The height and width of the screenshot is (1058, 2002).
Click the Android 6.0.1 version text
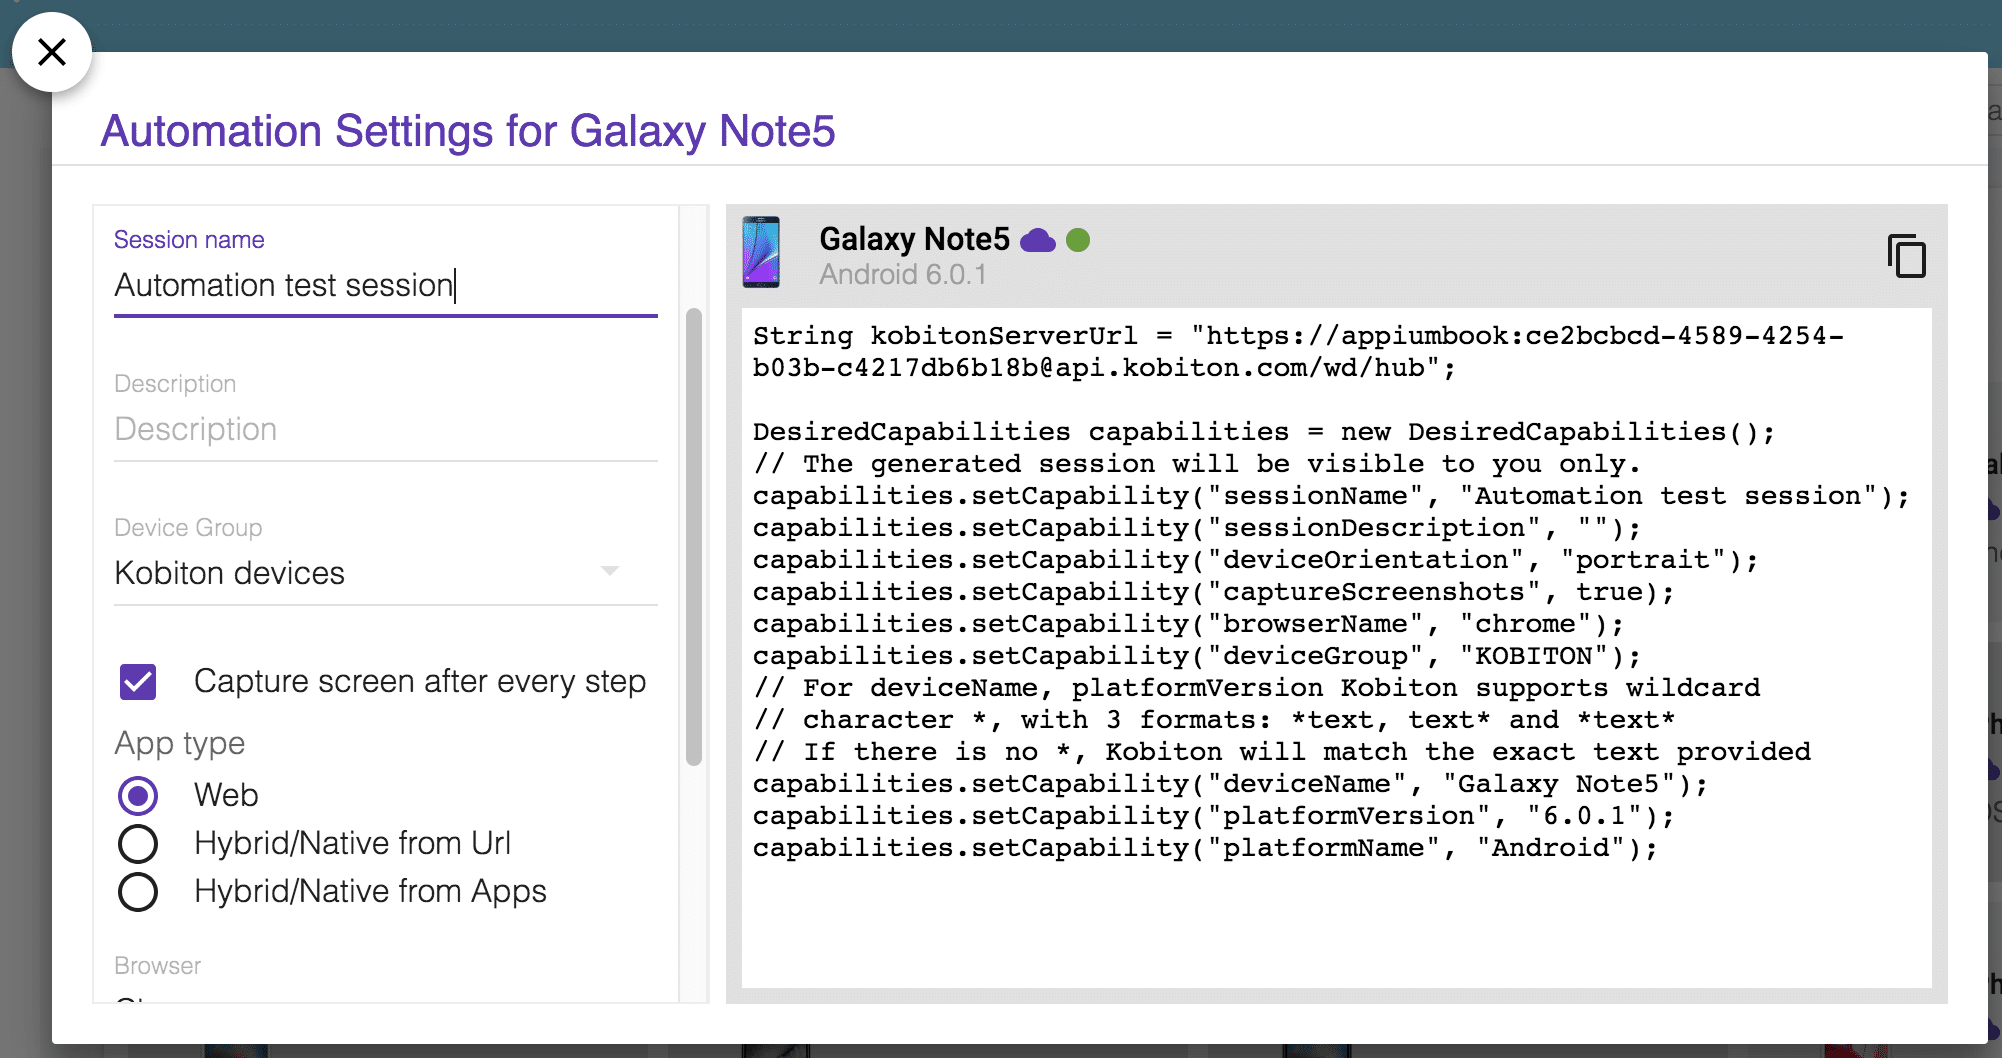[902, 275]
